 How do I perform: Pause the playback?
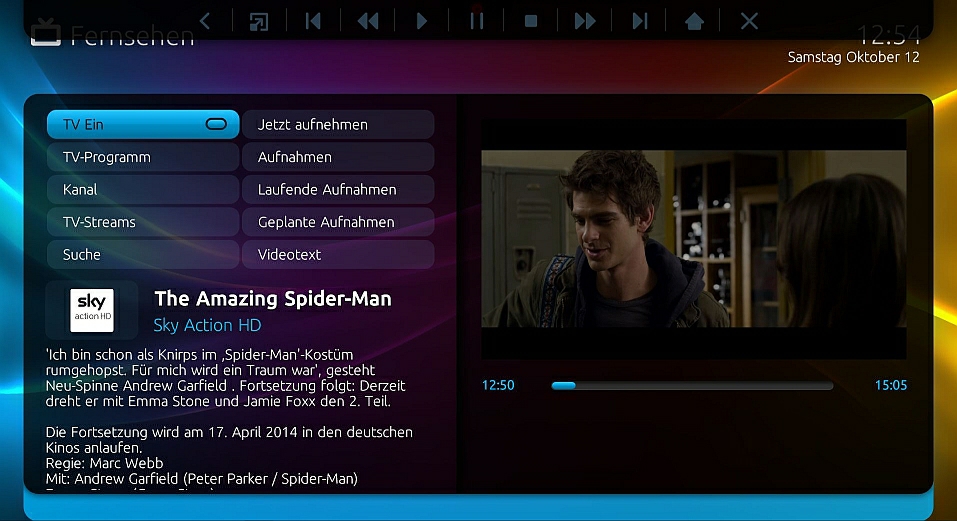477,21
